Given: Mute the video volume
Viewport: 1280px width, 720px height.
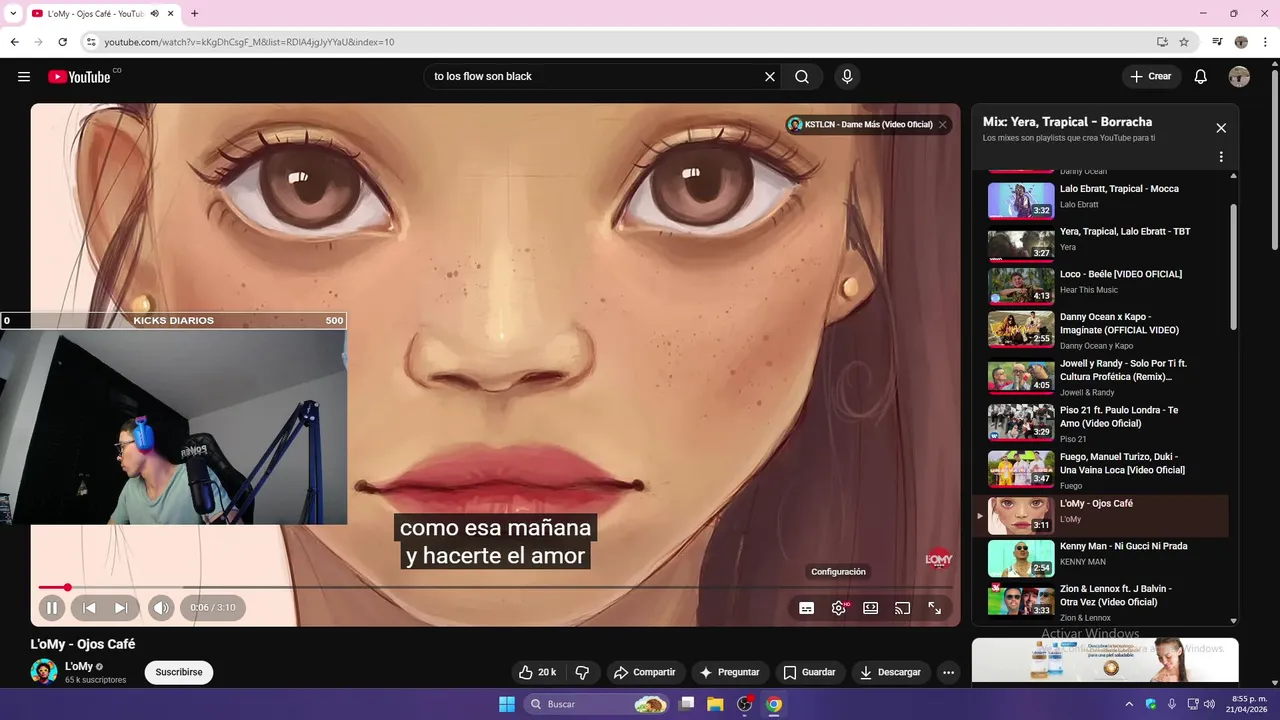Looking at the screenshot, I should 161,607.
